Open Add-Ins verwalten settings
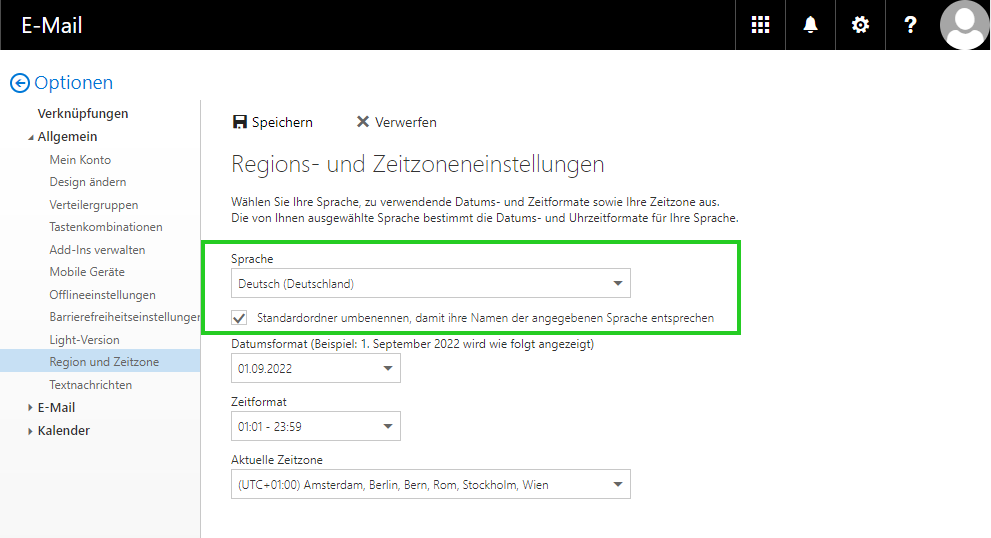The width and height of the screenshot is (991, 538). pyautogui.click(x=97, y=250)
